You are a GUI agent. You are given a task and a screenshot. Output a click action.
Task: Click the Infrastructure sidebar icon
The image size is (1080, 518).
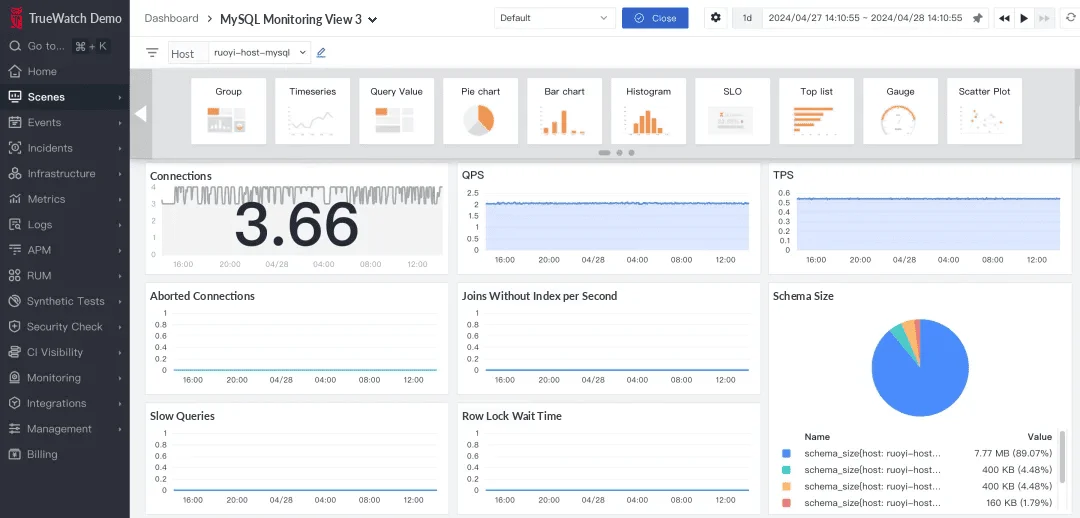[x=15, y=174]
